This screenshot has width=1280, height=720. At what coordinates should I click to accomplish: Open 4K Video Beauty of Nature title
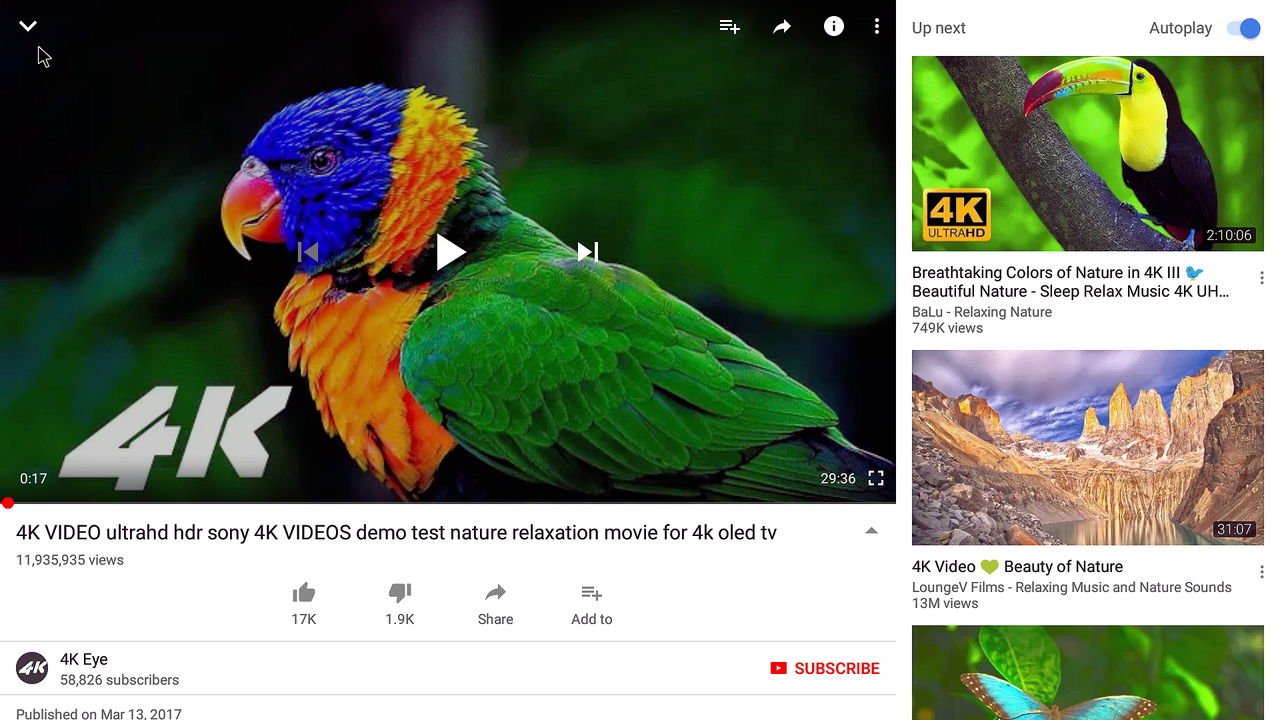click(x=1017, y=566)
